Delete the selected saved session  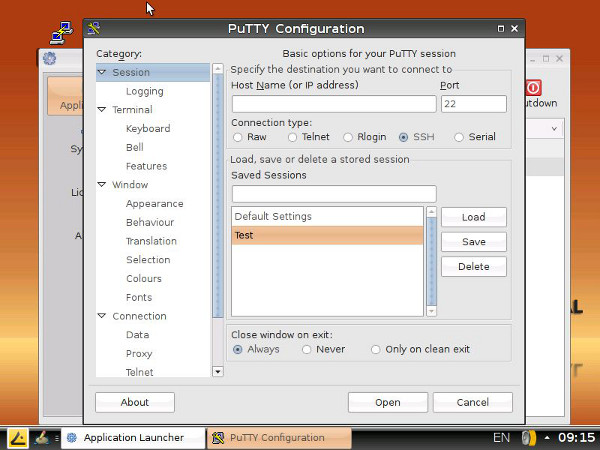pyautogui.click(x=474, y=267)
